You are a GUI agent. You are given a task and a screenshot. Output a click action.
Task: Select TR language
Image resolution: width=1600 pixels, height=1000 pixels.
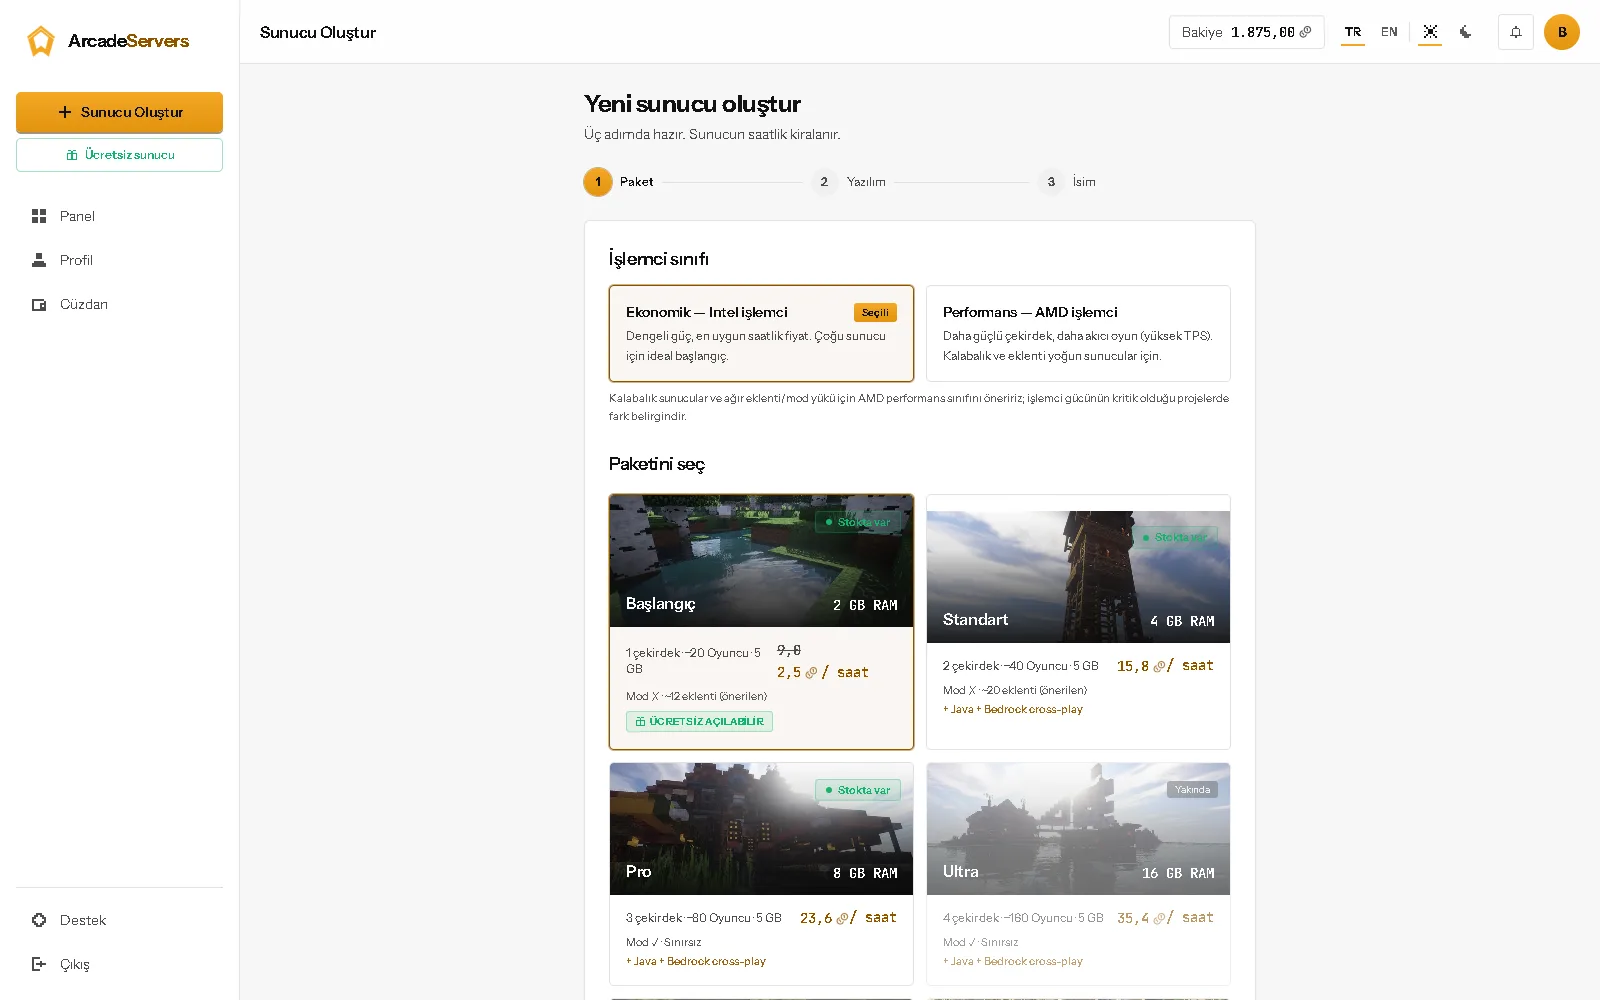pos(1353,32)
